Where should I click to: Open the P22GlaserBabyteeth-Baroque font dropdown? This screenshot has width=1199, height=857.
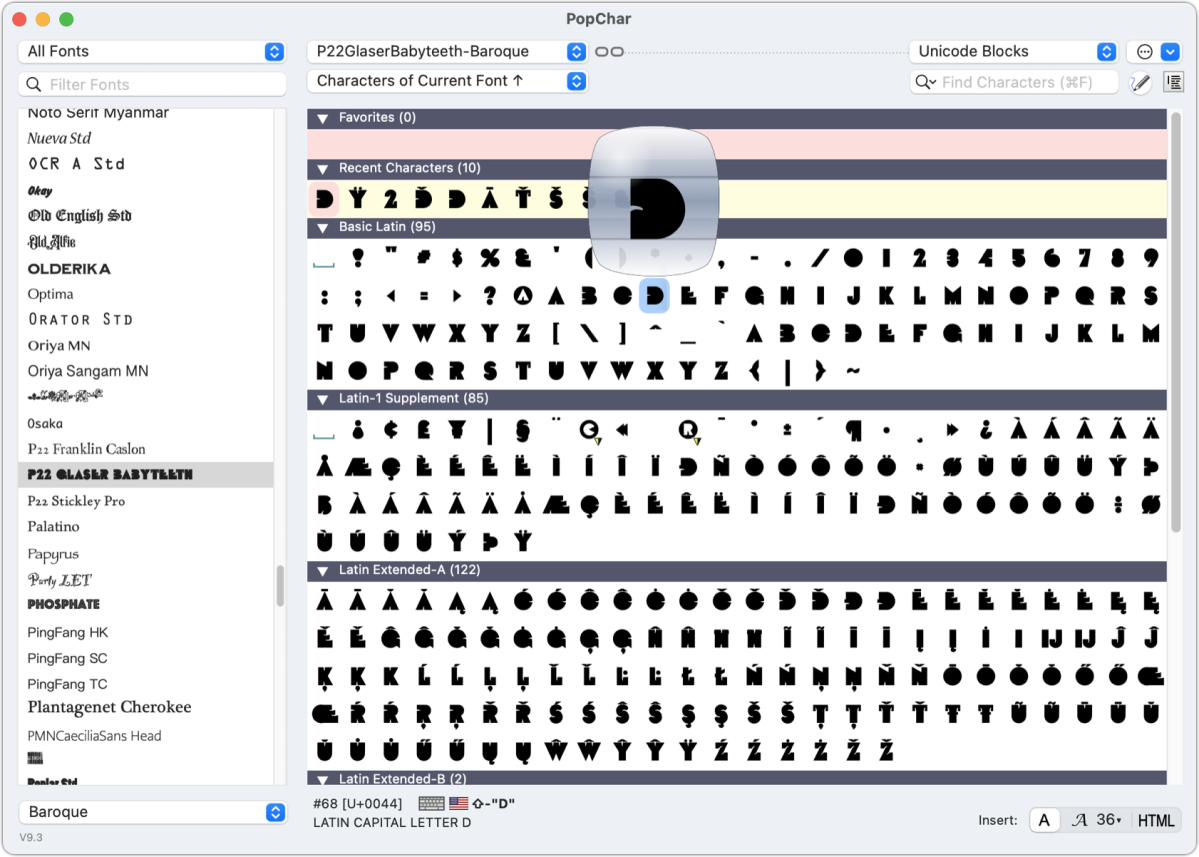click(x=447, y=51)
